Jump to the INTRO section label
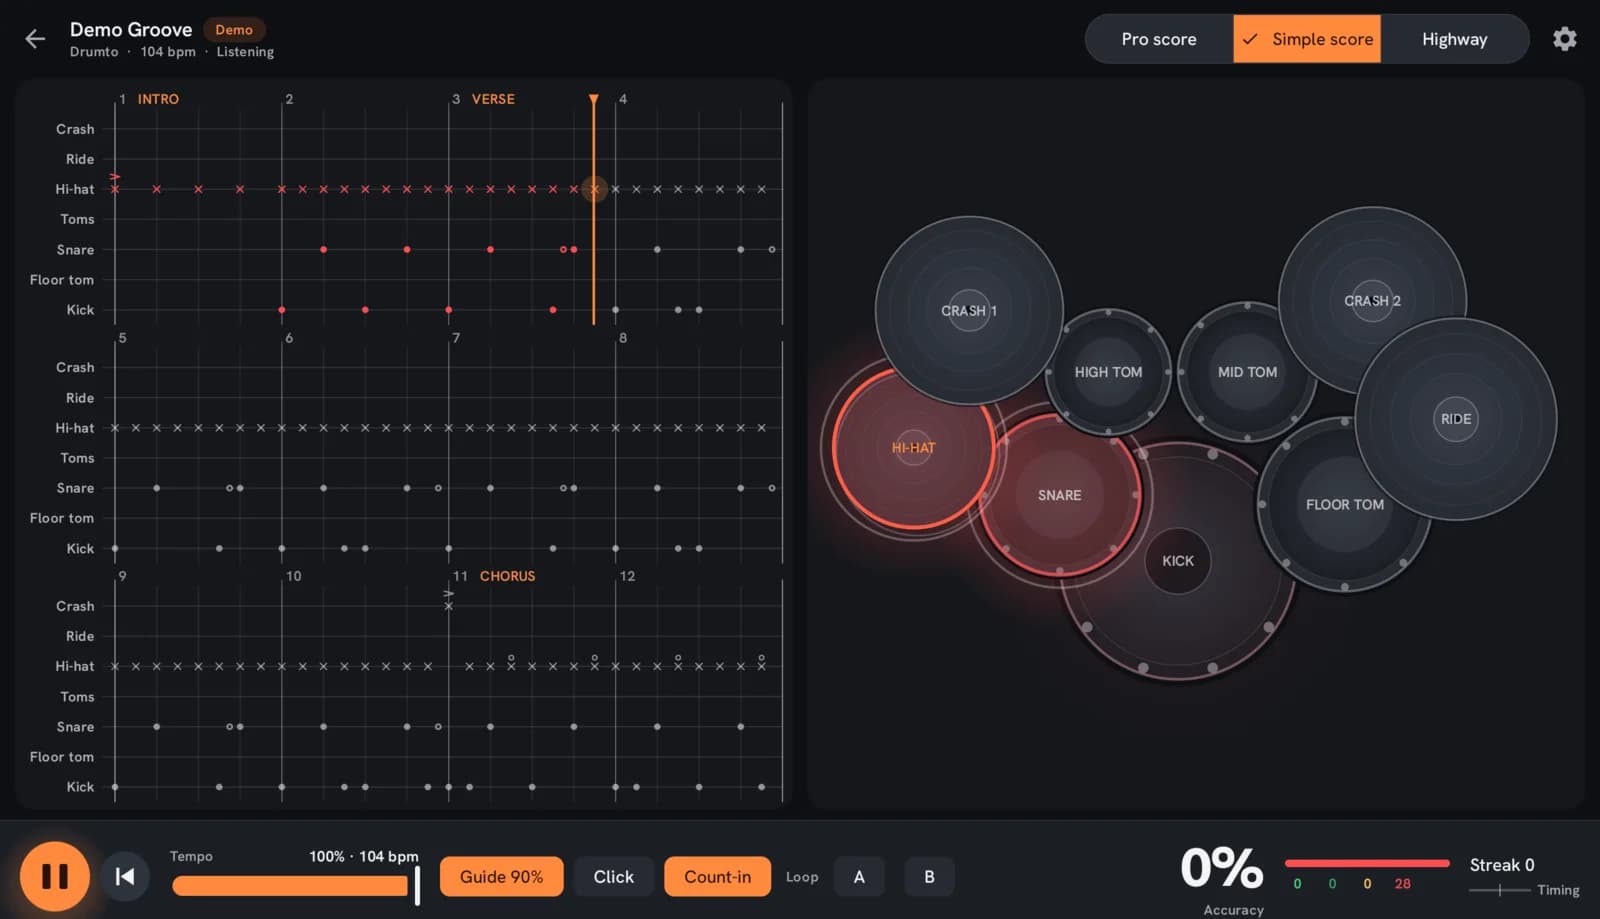This screenshot has height=919, width=1600. coord(158,99)
